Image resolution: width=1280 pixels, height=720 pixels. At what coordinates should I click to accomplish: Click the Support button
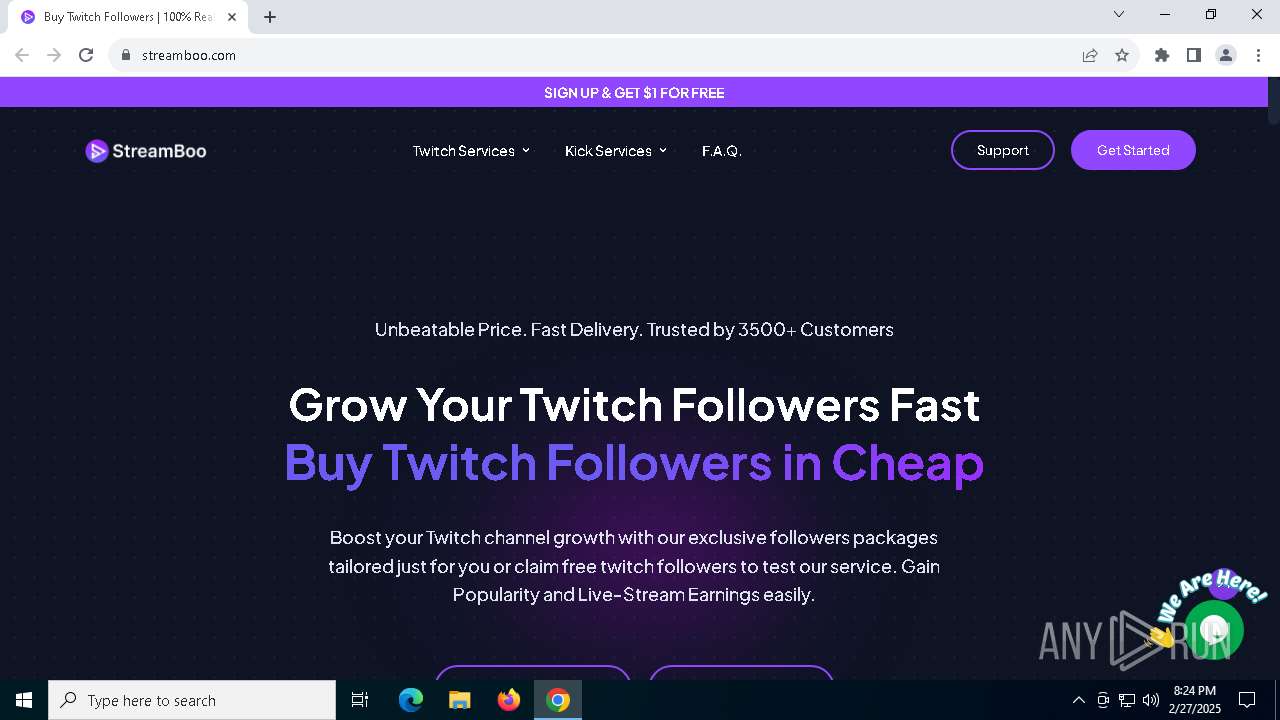click(1003, 150)
